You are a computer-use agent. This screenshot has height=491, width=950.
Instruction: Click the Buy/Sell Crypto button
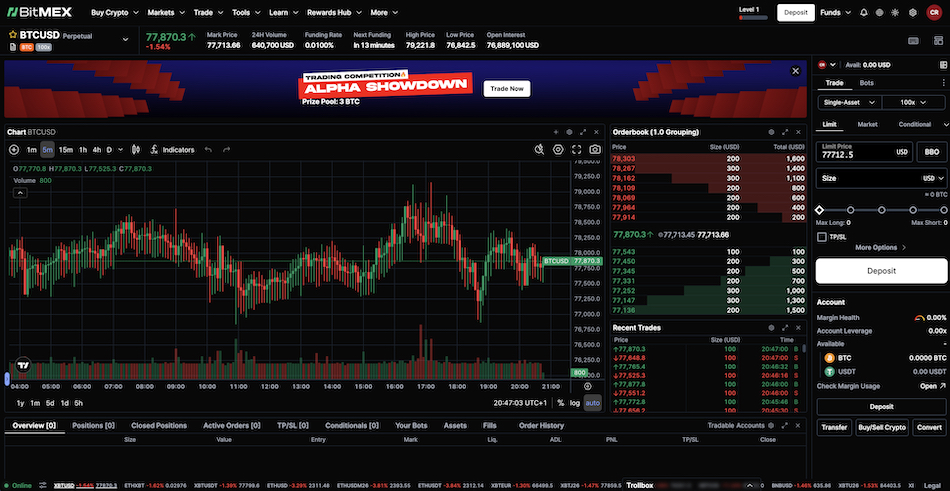pos(882,427)
